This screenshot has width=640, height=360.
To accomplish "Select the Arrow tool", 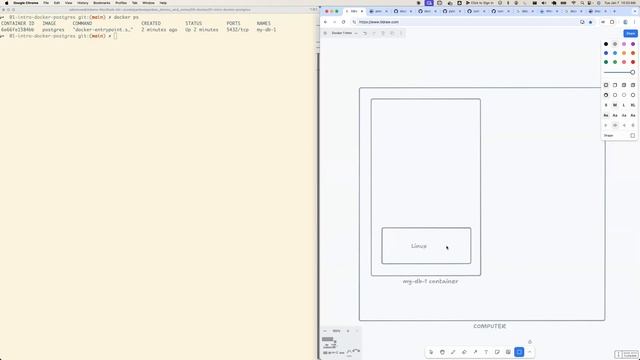I will [x=476, y=352].
